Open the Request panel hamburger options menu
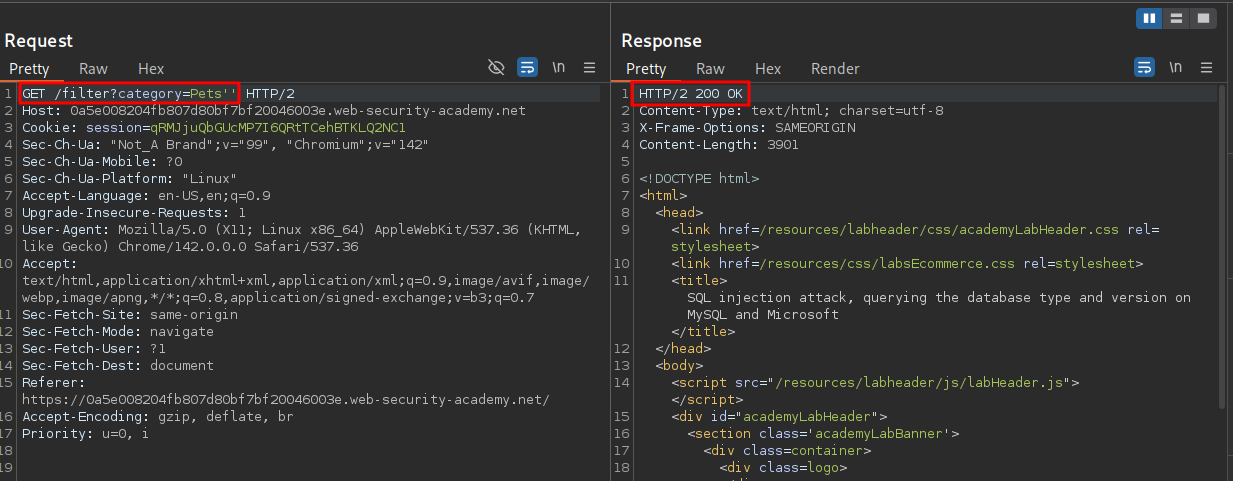The width and height of the screenshot is (1233, 481). coord(589,68)
